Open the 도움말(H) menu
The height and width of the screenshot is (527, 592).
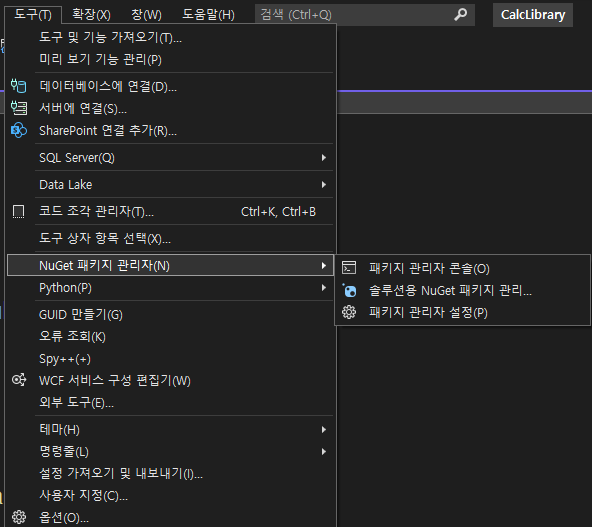208,15
